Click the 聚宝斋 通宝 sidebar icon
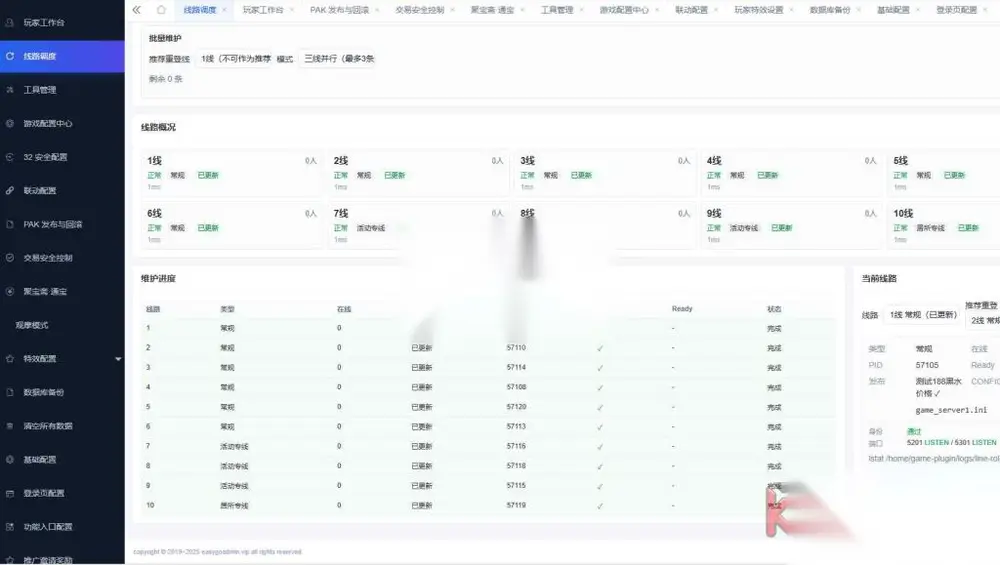 point(10,291)
